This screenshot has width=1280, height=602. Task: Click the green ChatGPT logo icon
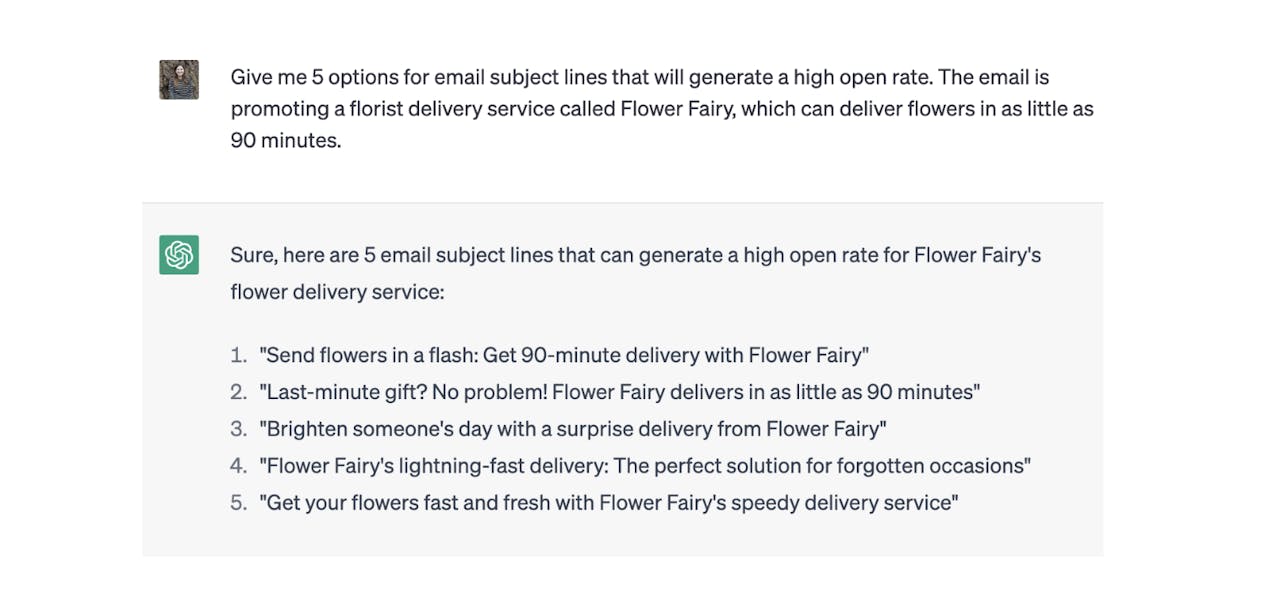[x=179, y=255]
